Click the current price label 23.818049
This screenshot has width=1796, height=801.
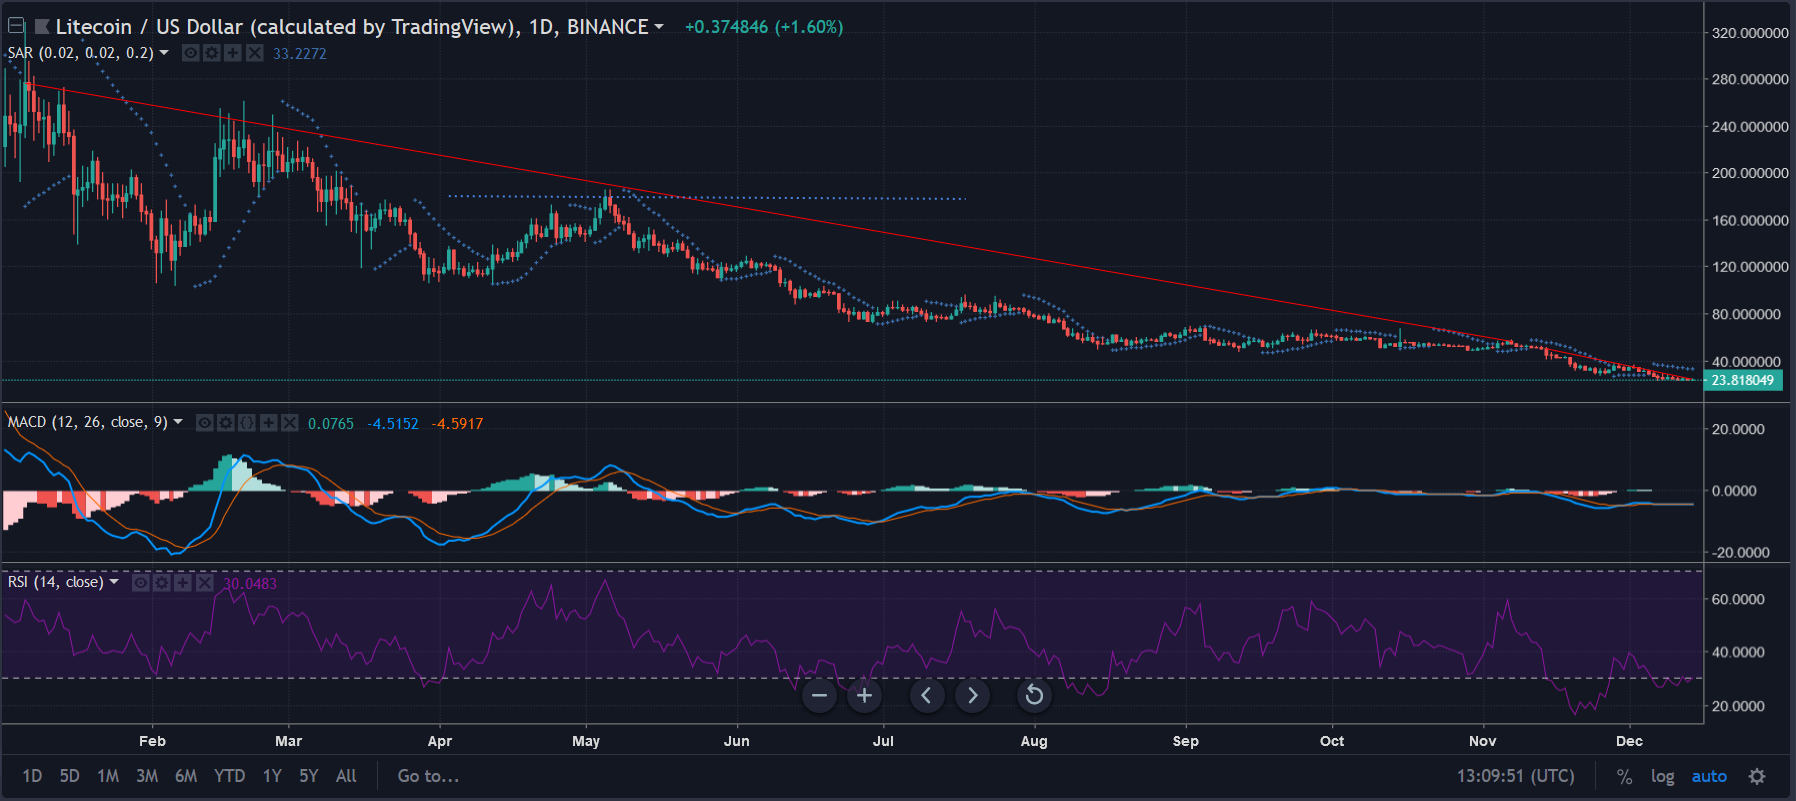pos(1743,380)
